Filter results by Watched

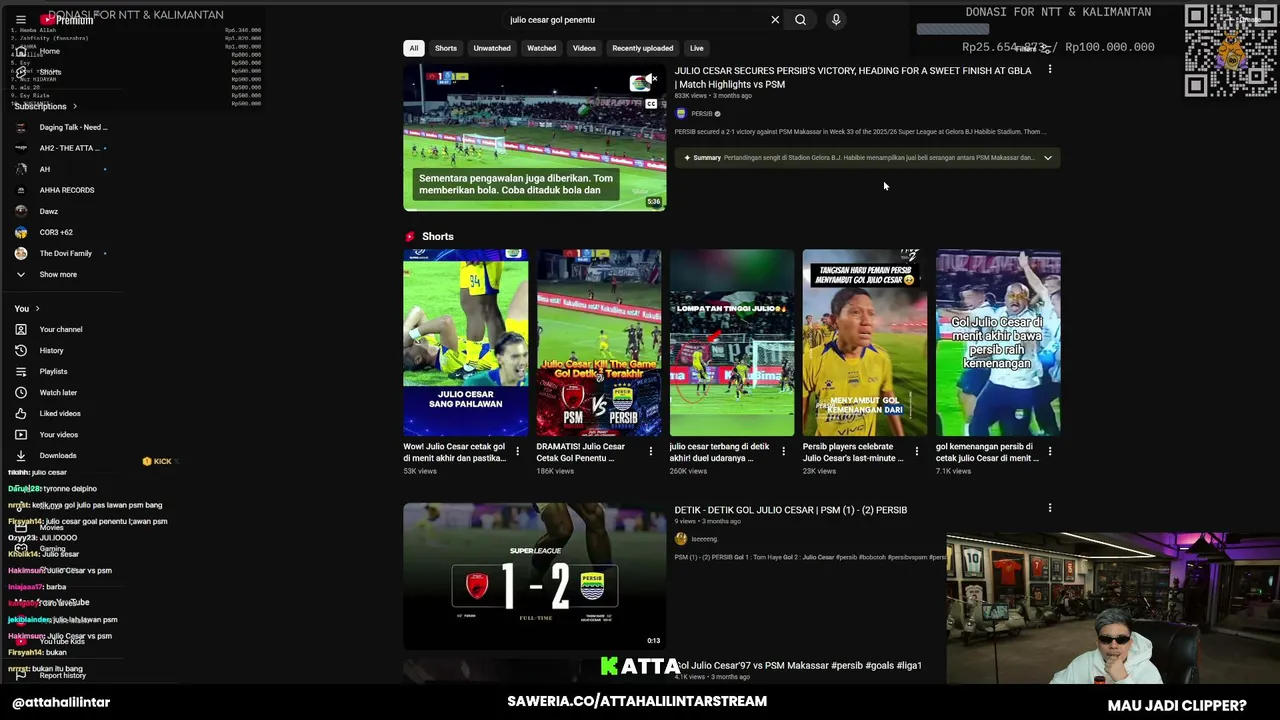(542, 48)
